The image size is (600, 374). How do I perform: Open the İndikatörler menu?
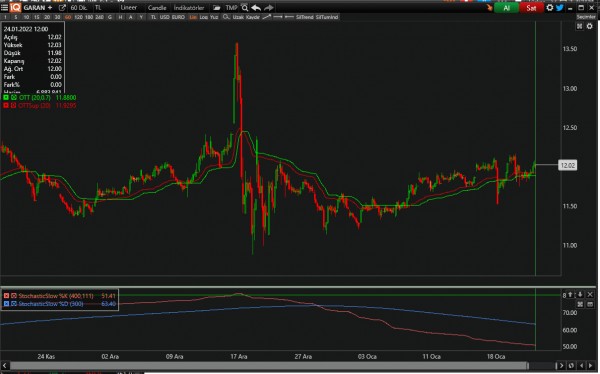189,8
